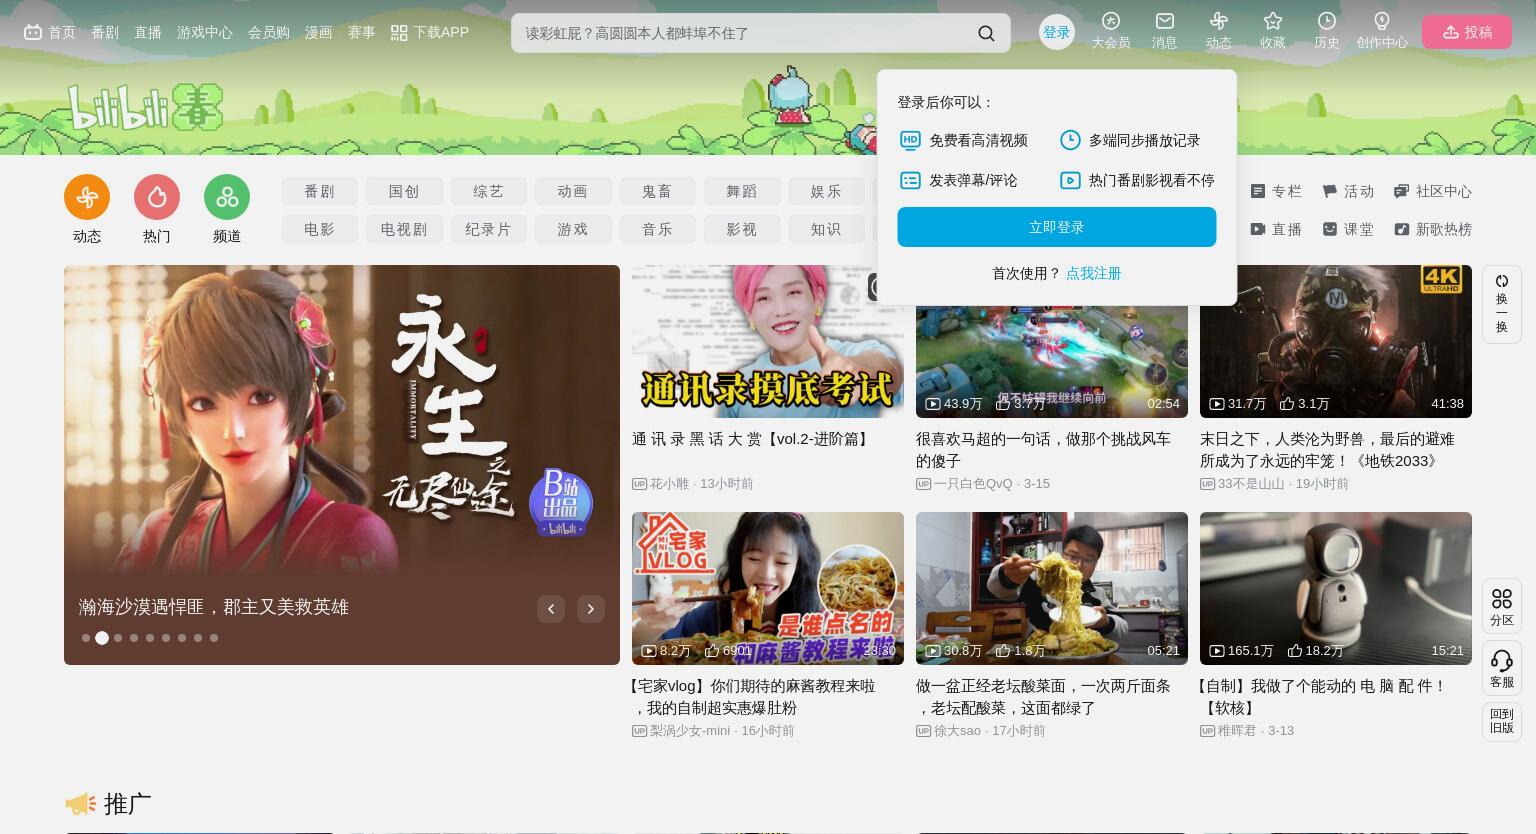The width and height of the screenshot is (1536, 834).
Task: Open 活动 events link
Action: click(1348, 191)
